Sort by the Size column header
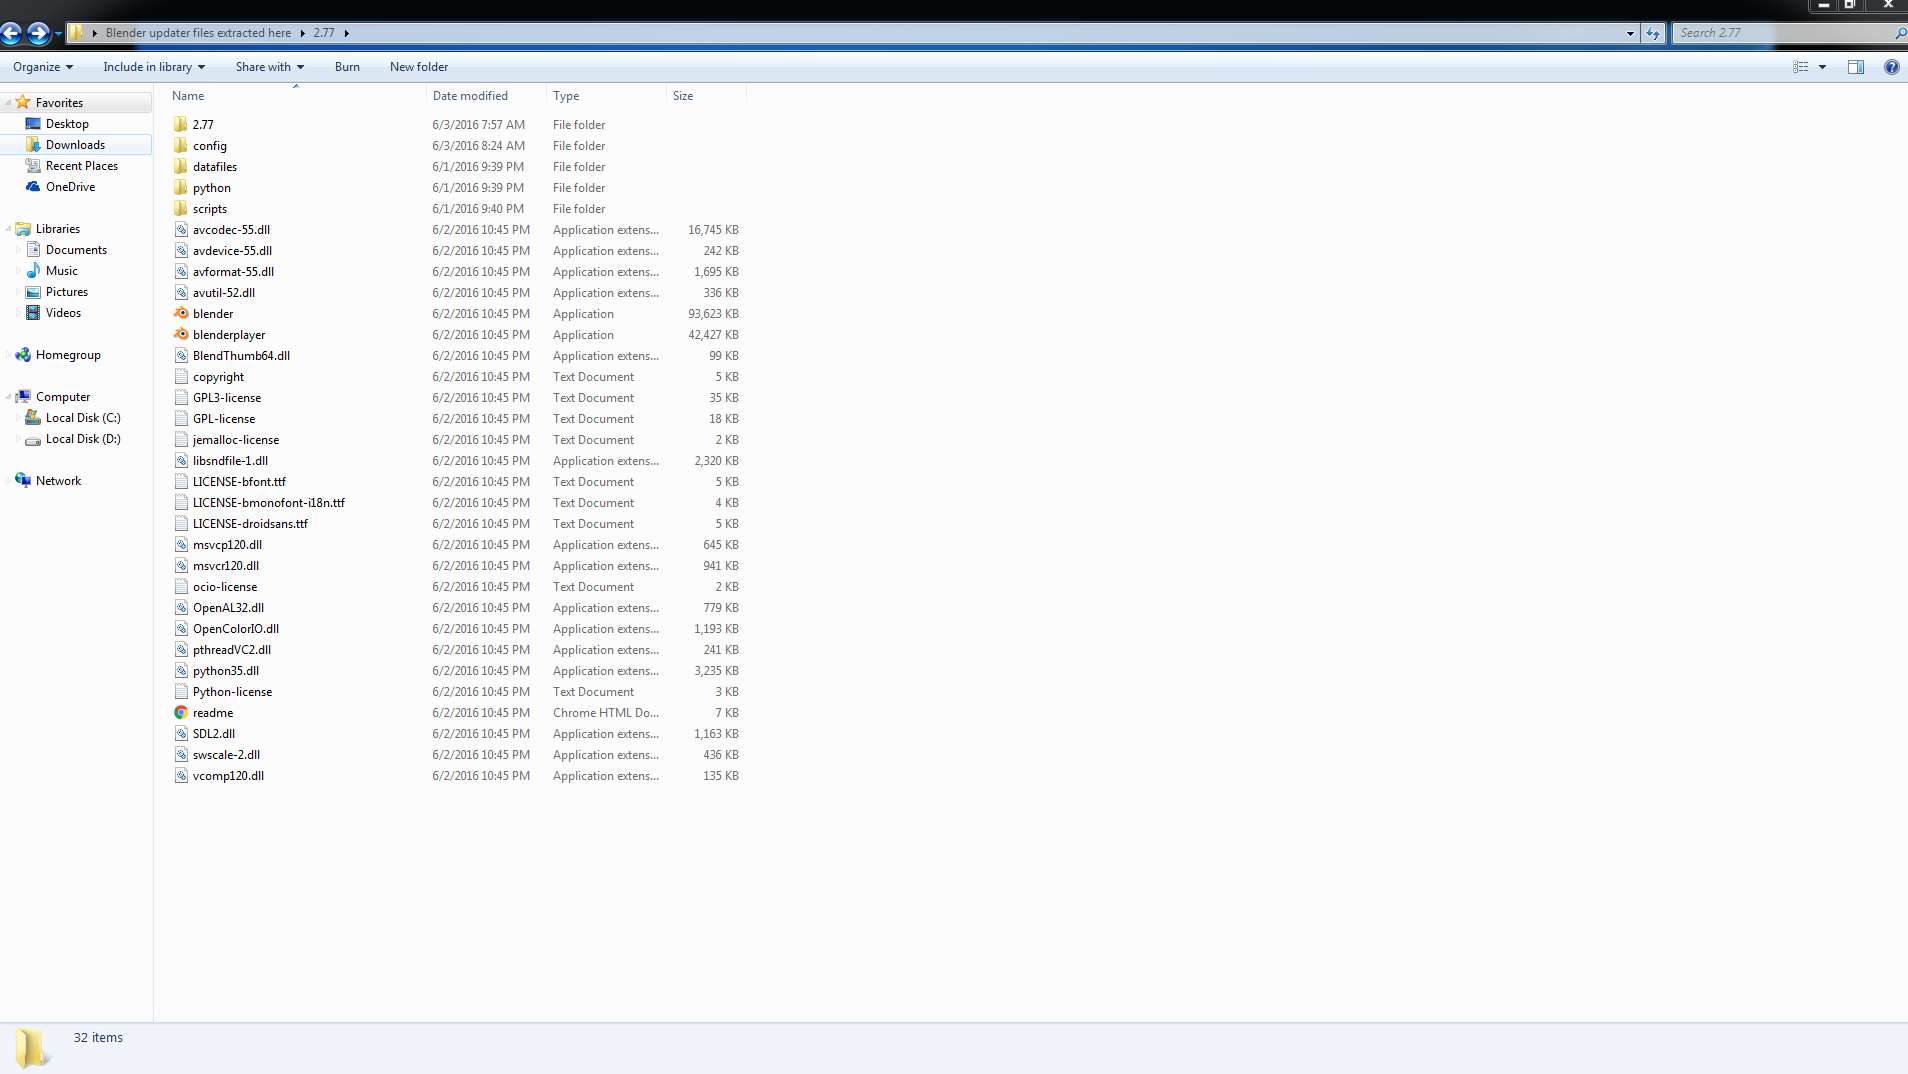Viewport: 1908px width, 1074px height. tap(706, 96)
